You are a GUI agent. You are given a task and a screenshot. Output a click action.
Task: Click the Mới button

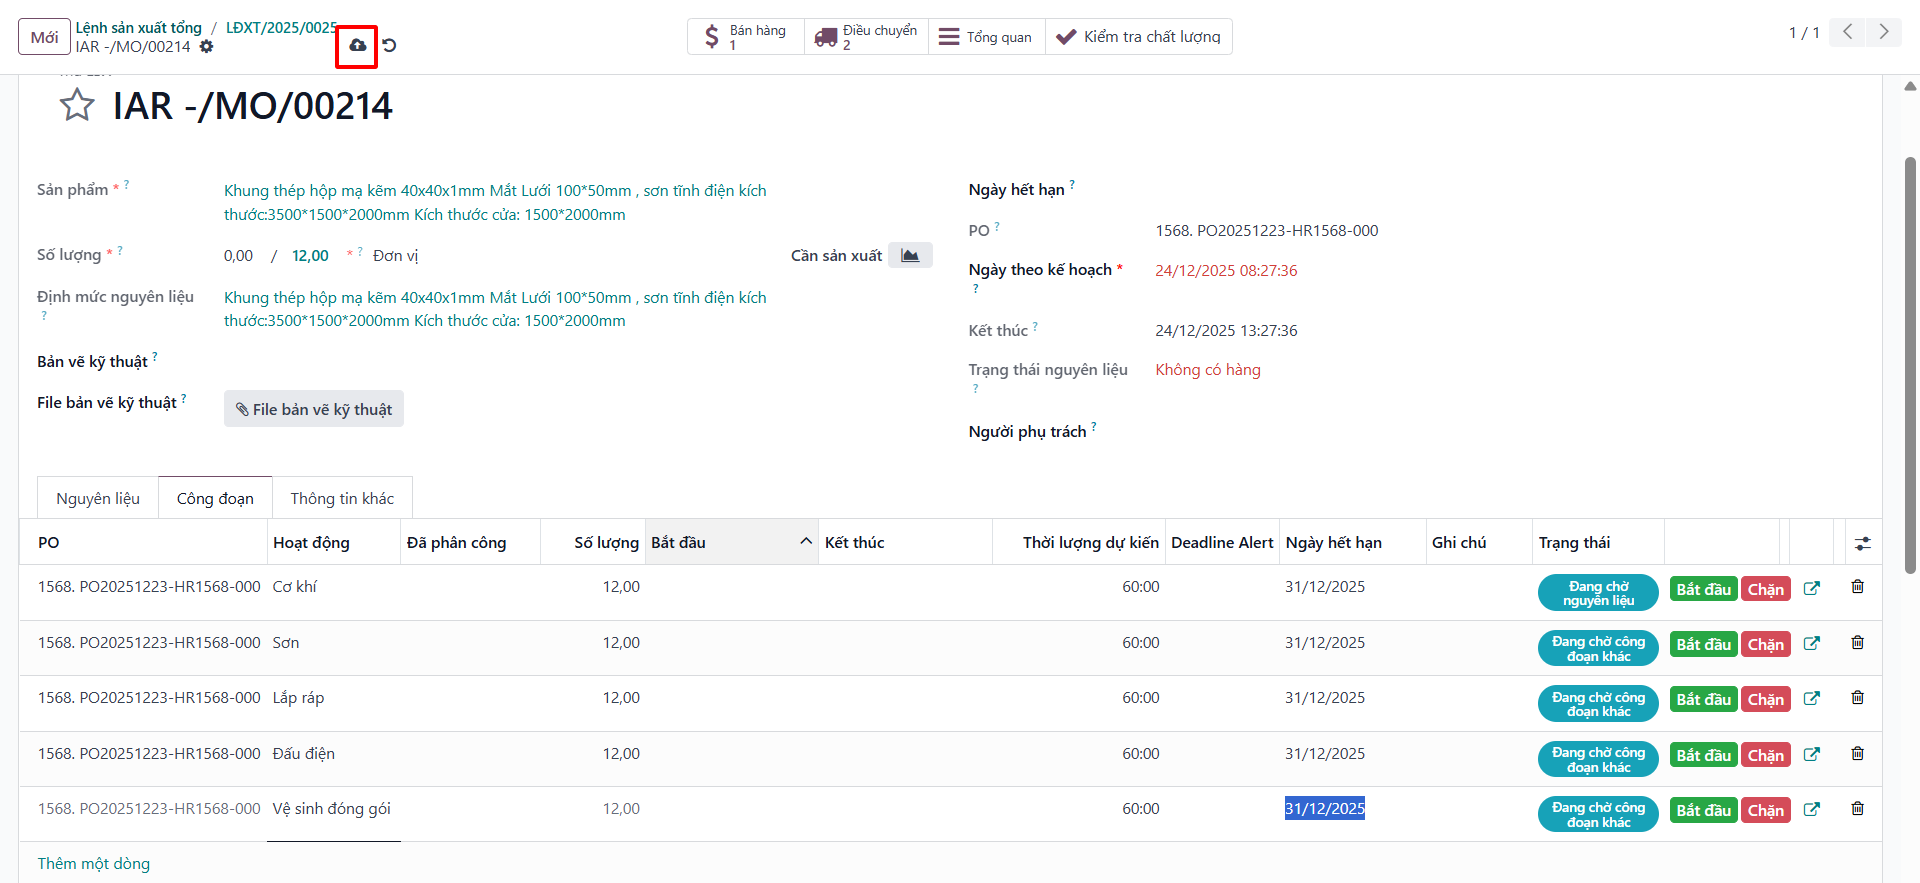coord(44,37)
